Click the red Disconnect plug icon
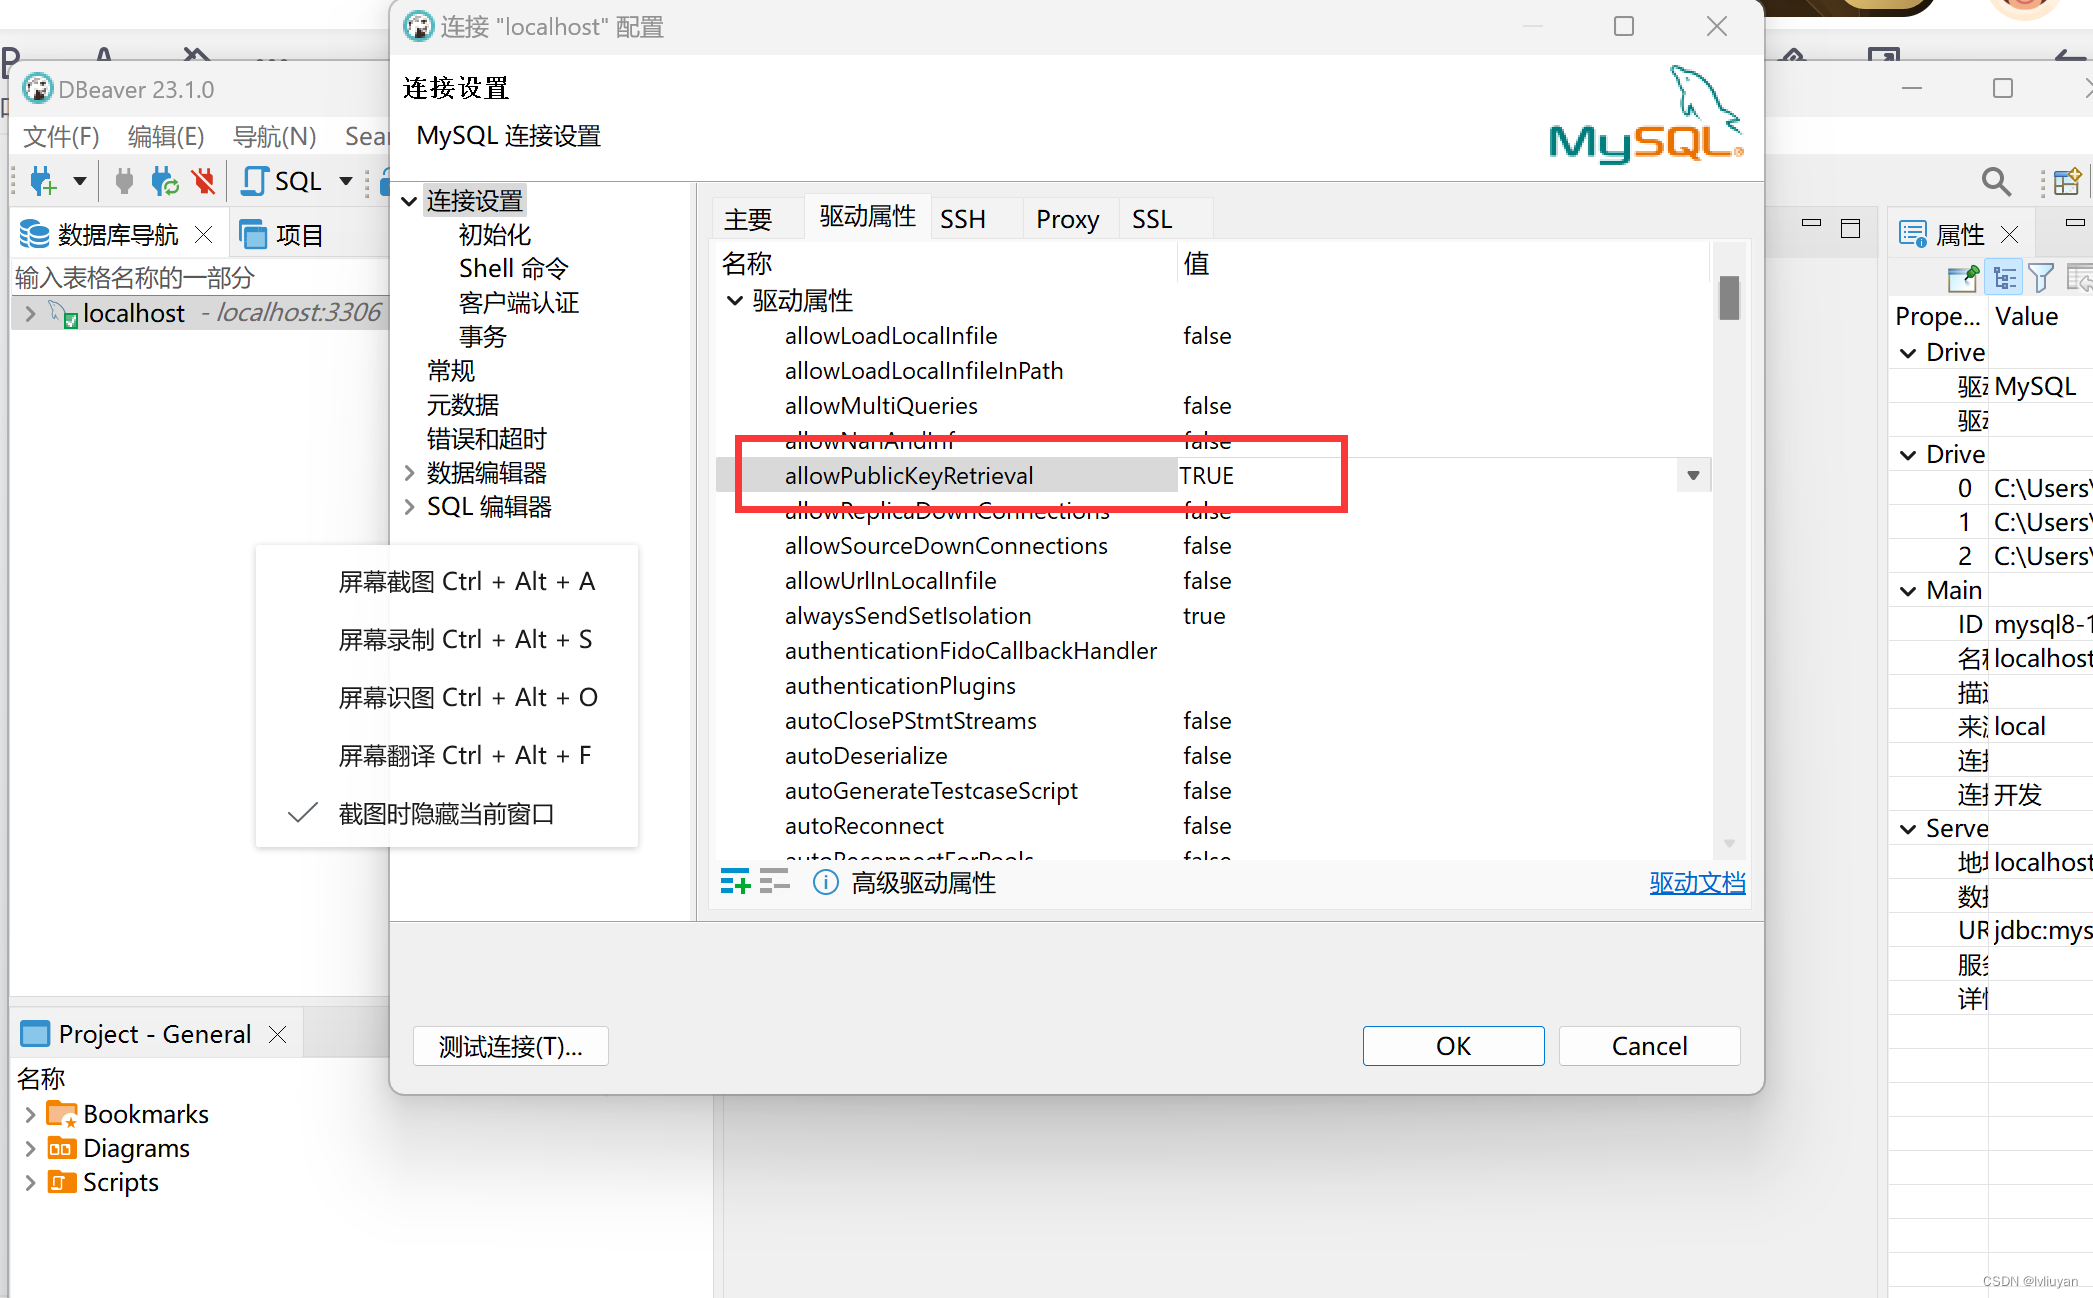The image size is (2093, 1298). (204, 181)
